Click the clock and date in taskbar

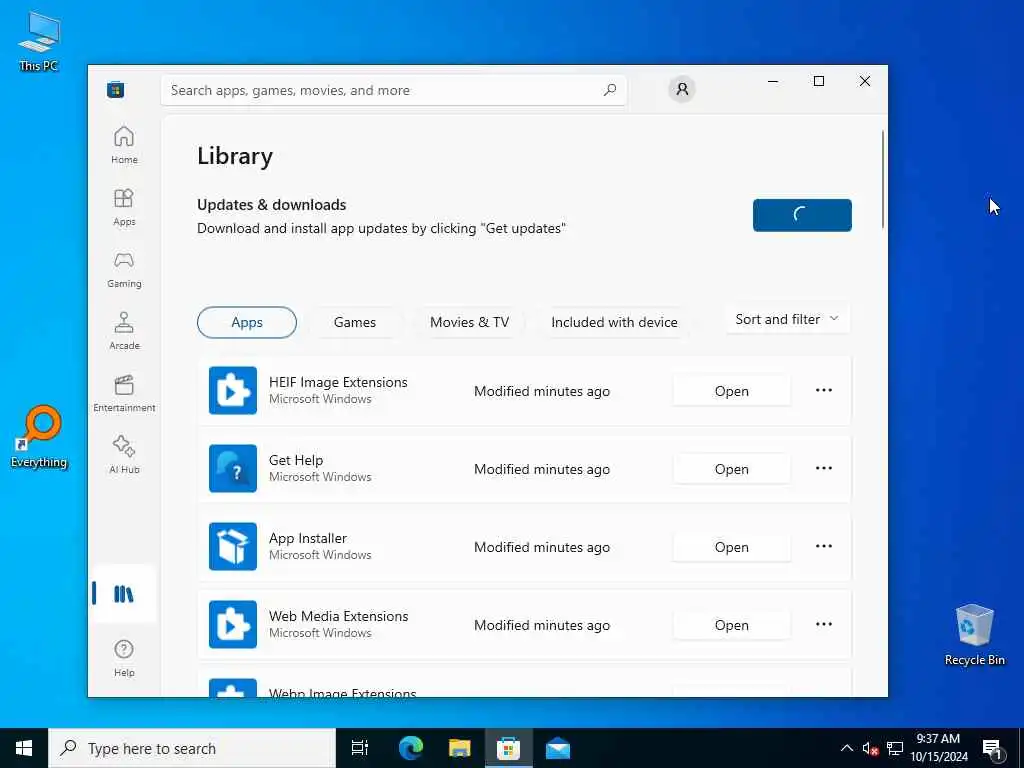click(938, 748)
